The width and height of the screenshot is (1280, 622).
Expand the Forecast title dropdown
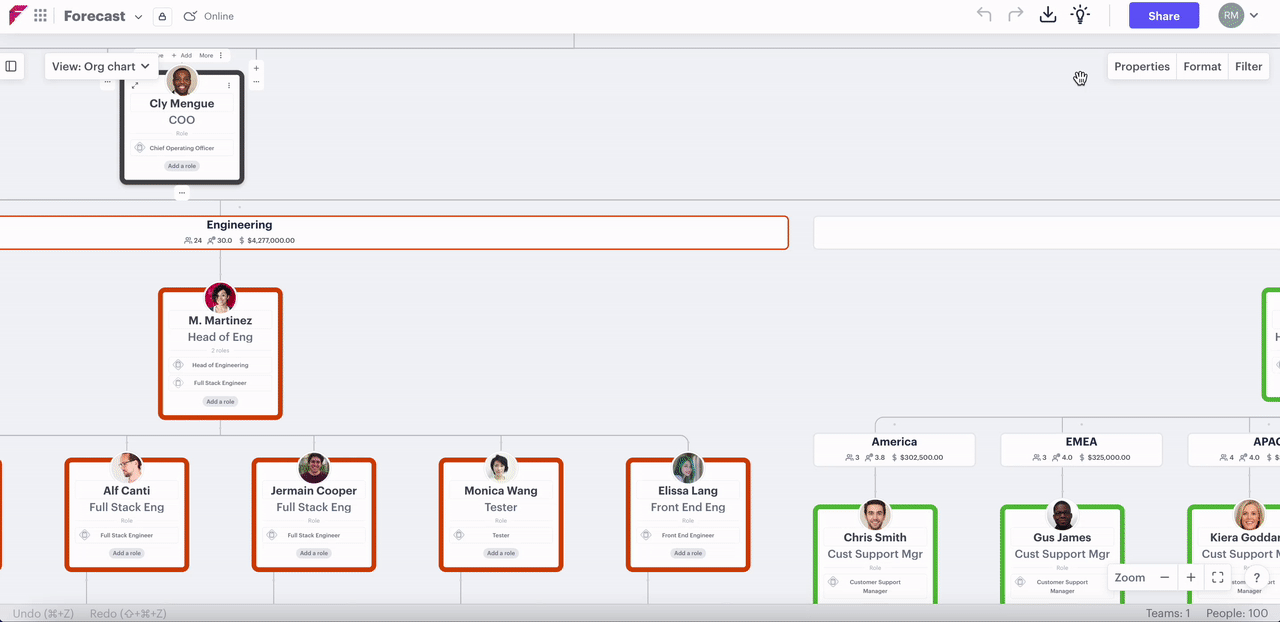pos(138,17)
